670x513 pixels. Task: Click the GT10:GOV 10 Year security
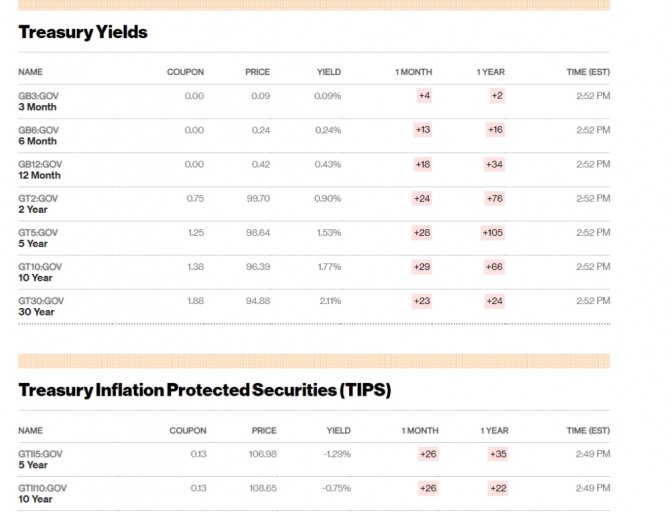click(x=40, y=271)
